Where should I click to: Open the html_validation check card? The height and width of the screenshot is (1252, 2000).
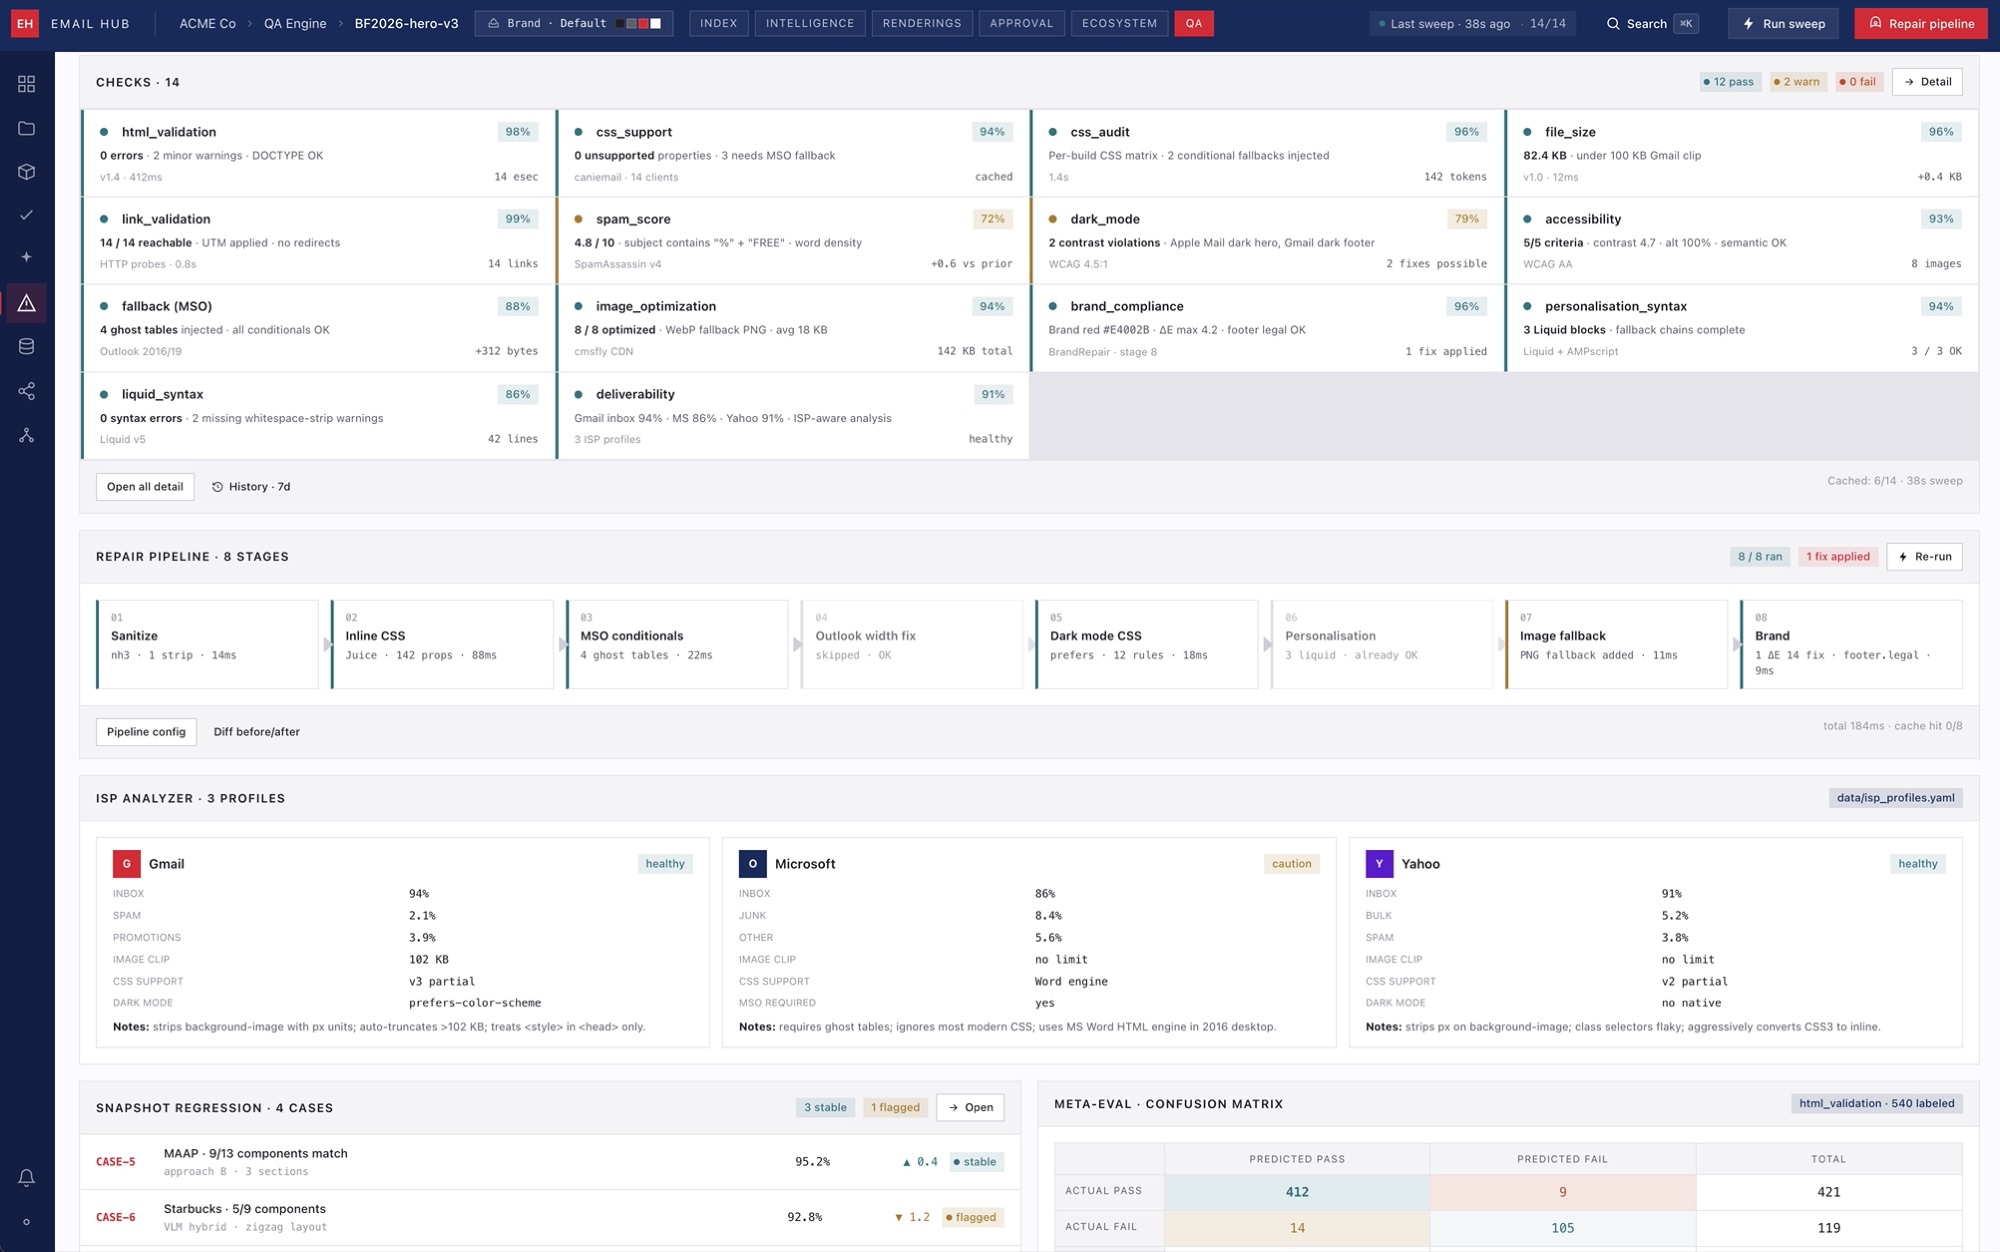[x=318, y=153]
